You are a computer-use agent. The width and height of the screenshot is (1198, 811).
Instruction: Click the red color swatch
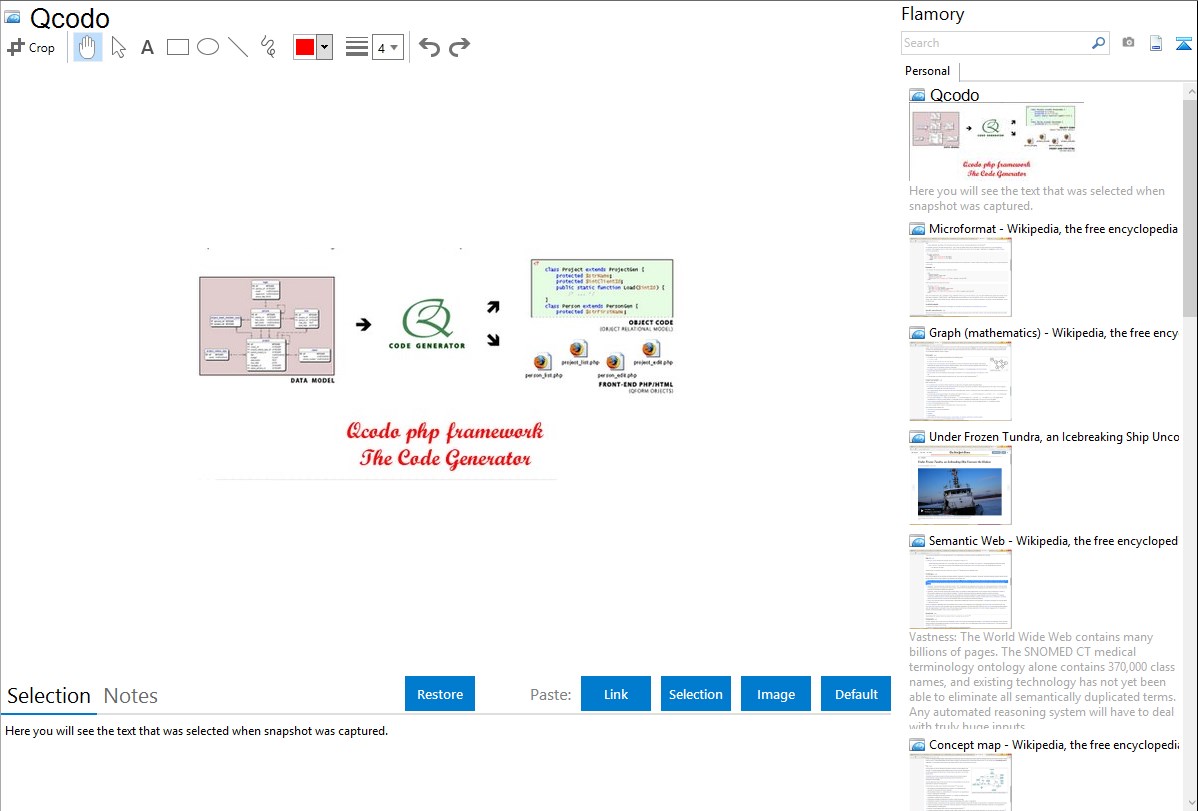pos(305,47)
